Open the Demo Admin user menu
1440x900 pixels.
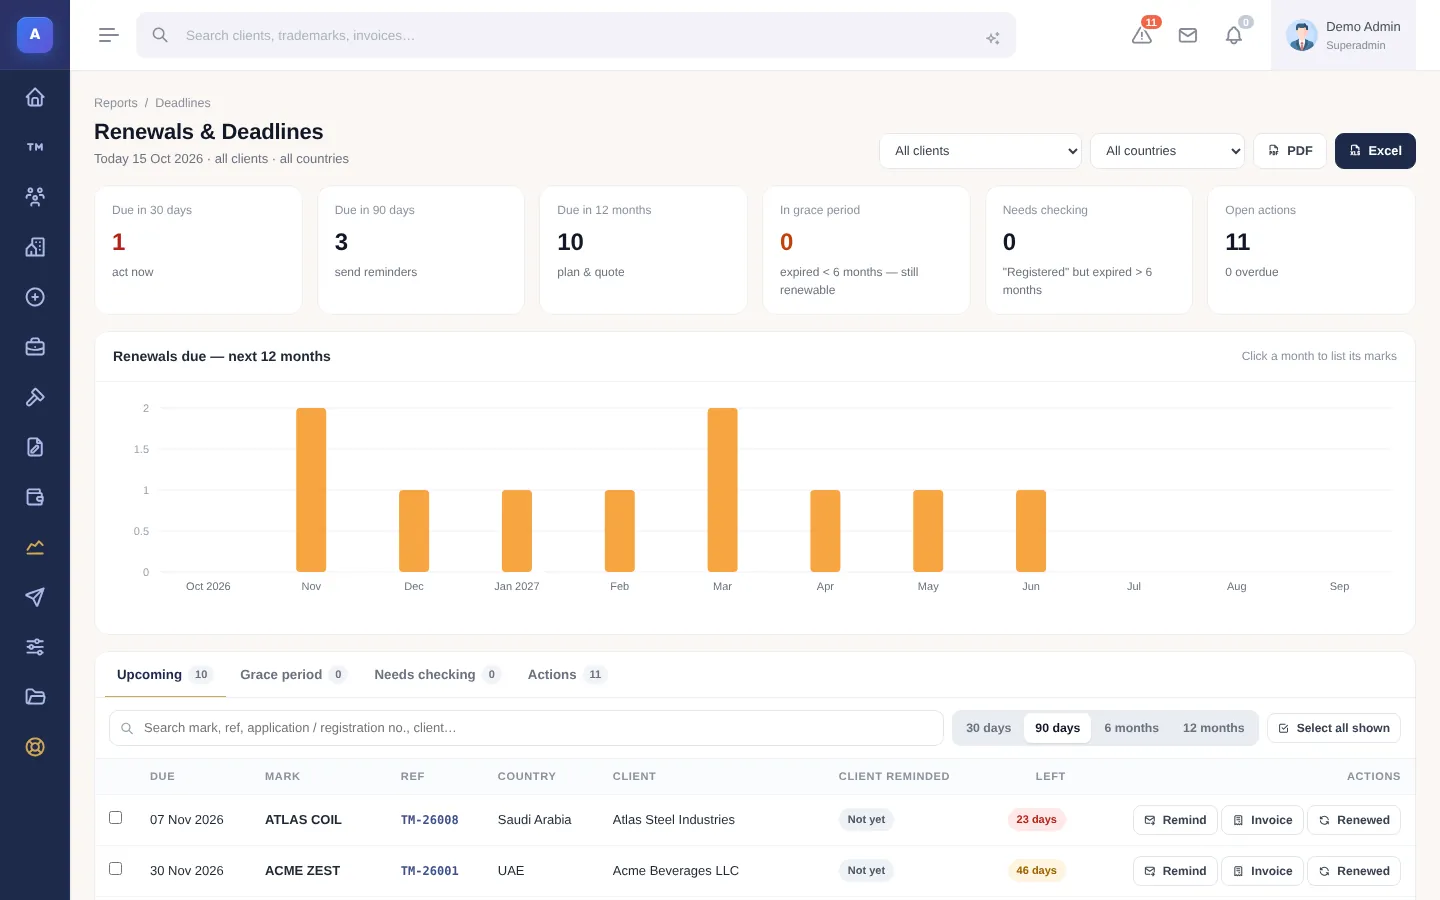tap(1343, 35)
